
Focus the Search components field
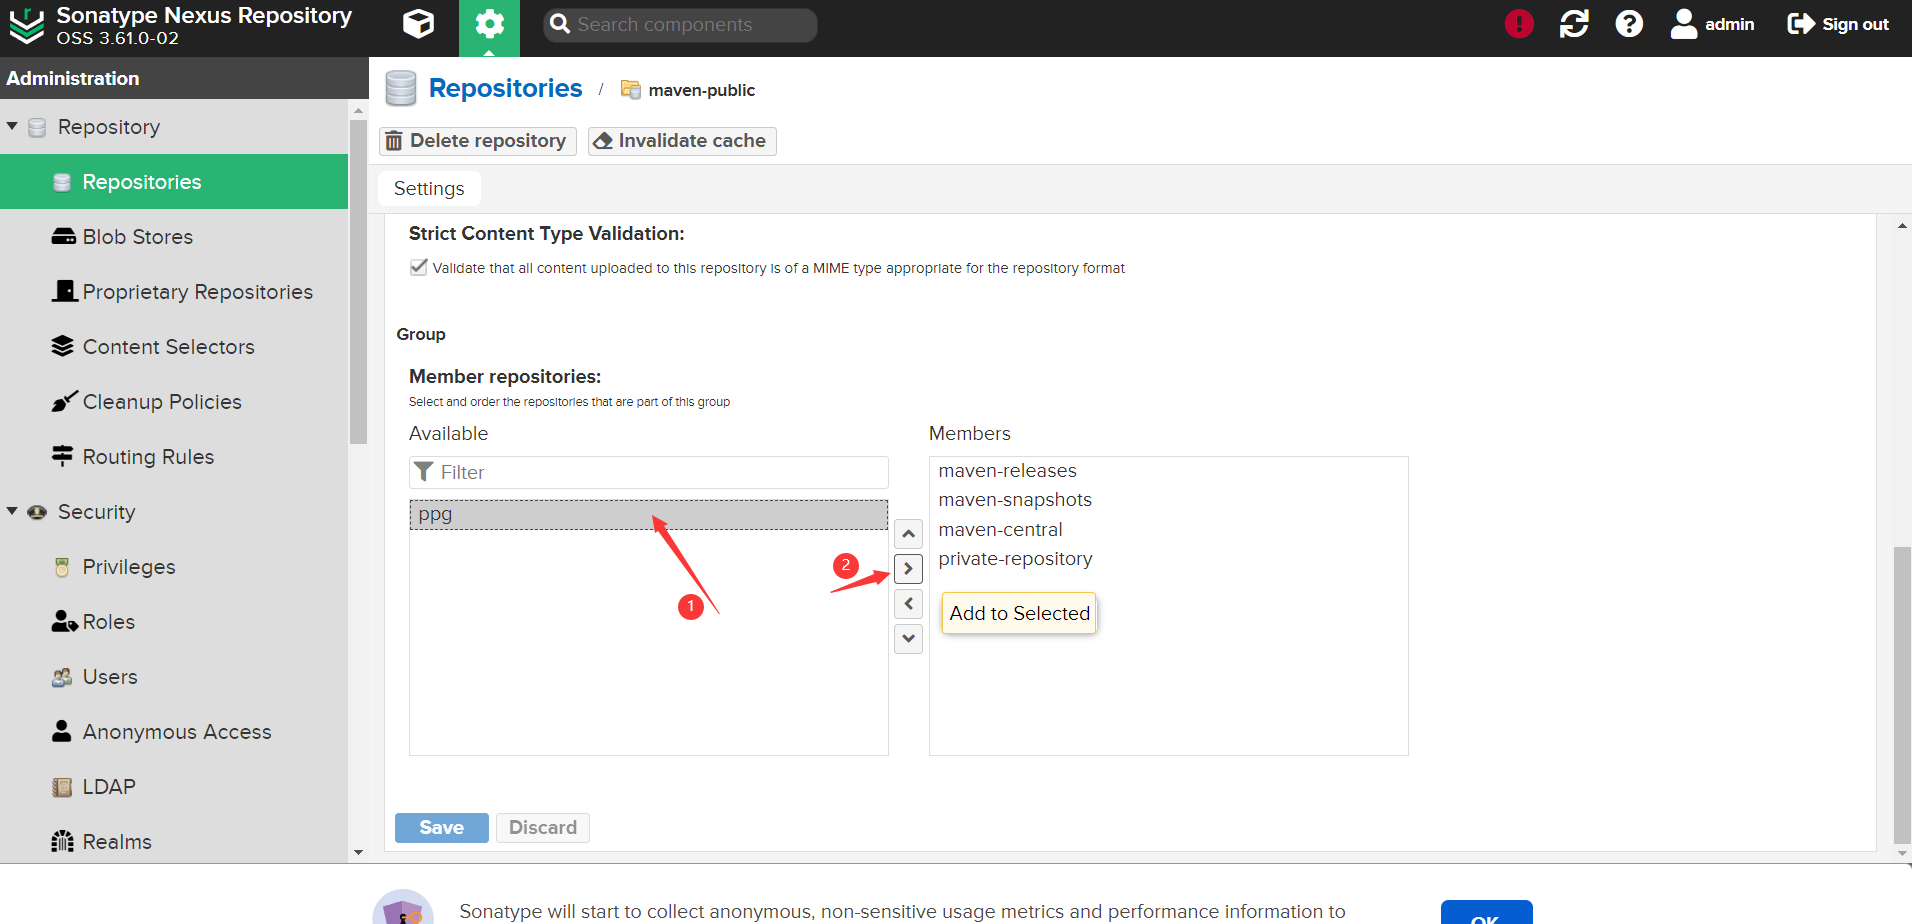(680, 25)
